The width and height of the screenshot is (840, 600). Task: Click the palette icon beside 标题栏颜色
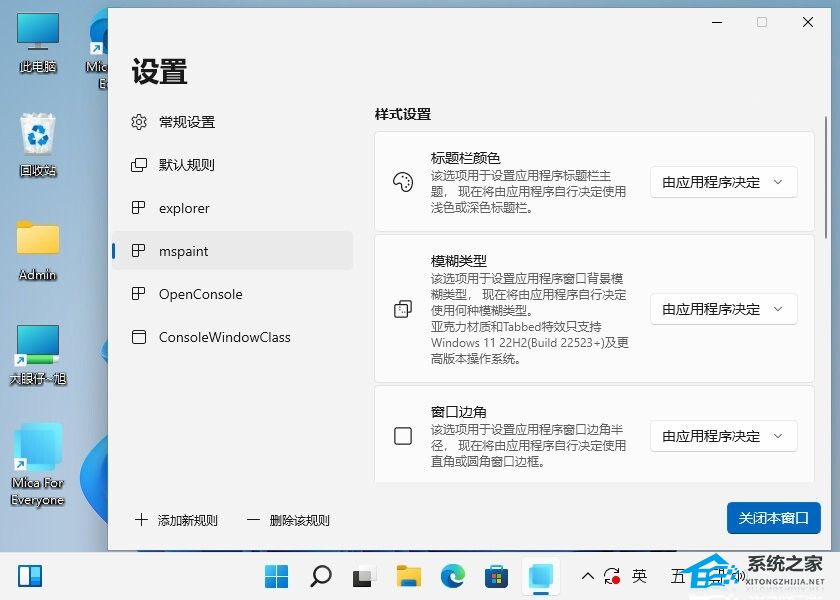pyautogui.click(x=403, y=182)
